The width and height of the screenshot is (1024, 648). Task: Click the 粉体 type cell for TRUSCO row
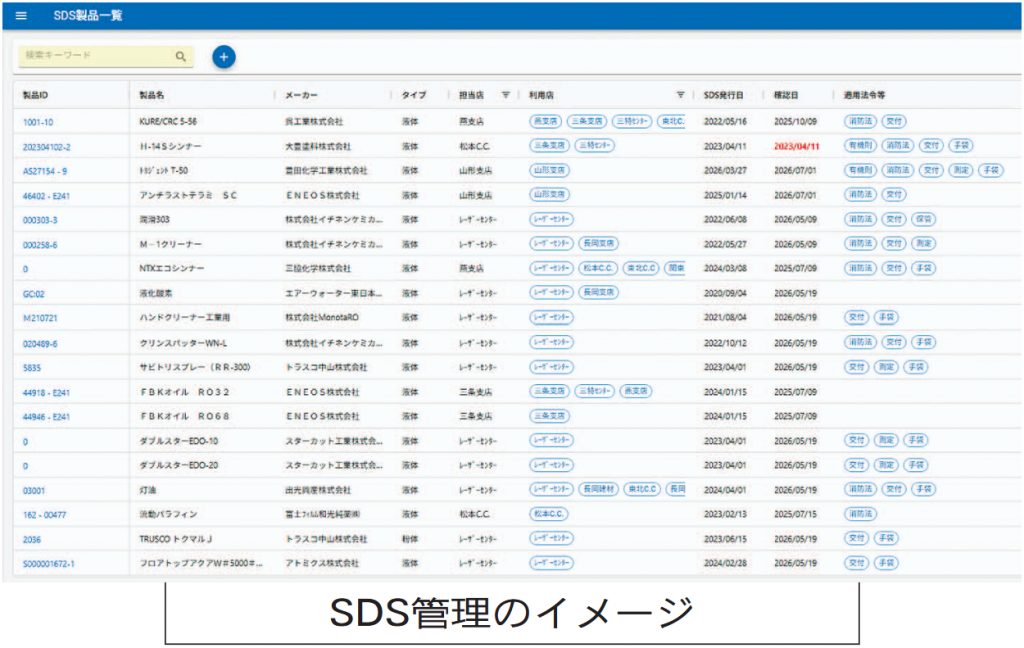pyautogui.click(x=410, y=539)
